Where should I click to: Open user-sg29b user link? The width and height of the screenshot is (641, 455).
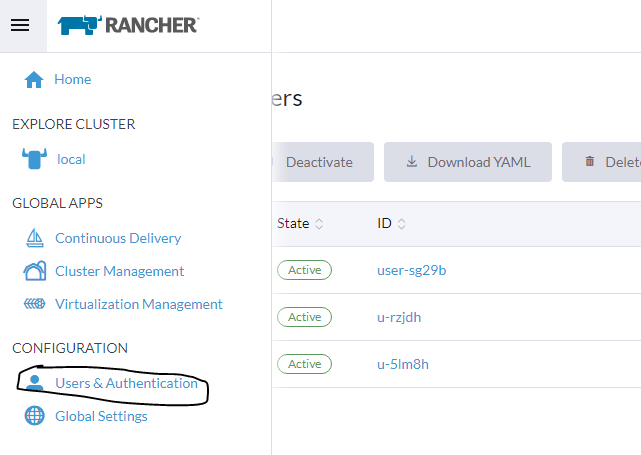(411, 270)
